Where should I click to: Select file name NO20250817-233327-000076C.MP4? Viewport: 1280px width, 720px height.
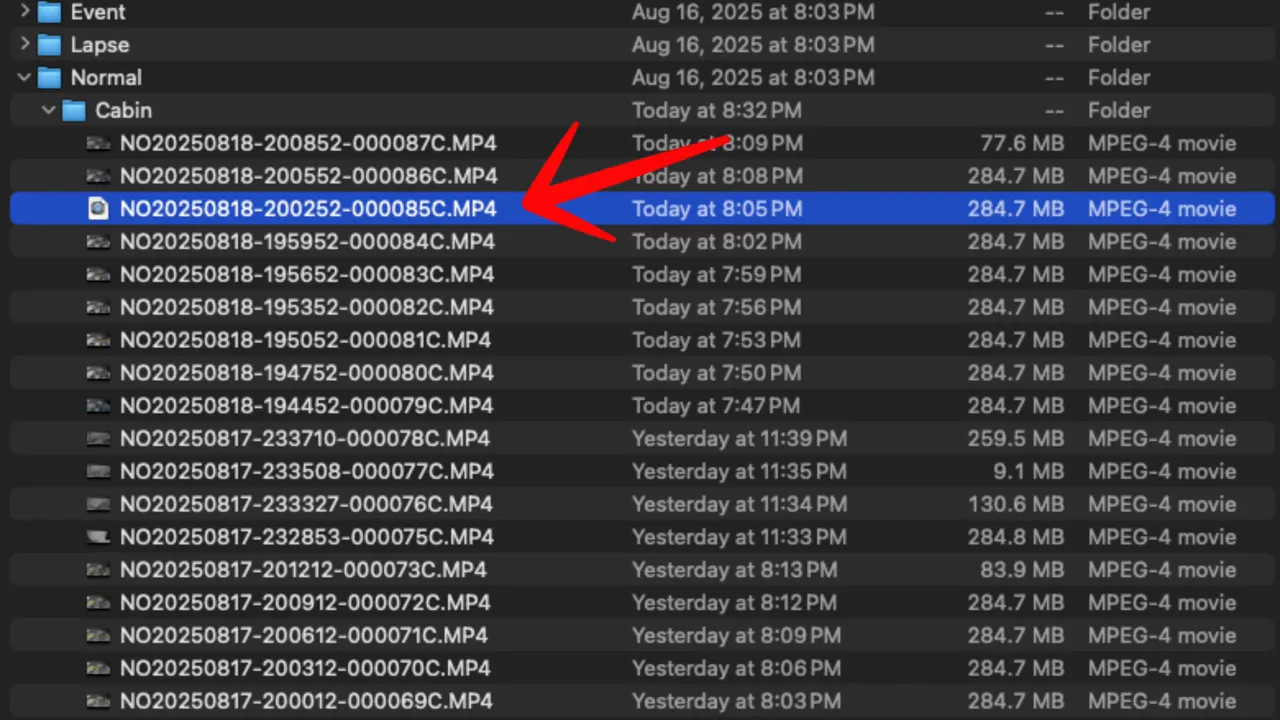pyautogui.click(x=307, y=504)
